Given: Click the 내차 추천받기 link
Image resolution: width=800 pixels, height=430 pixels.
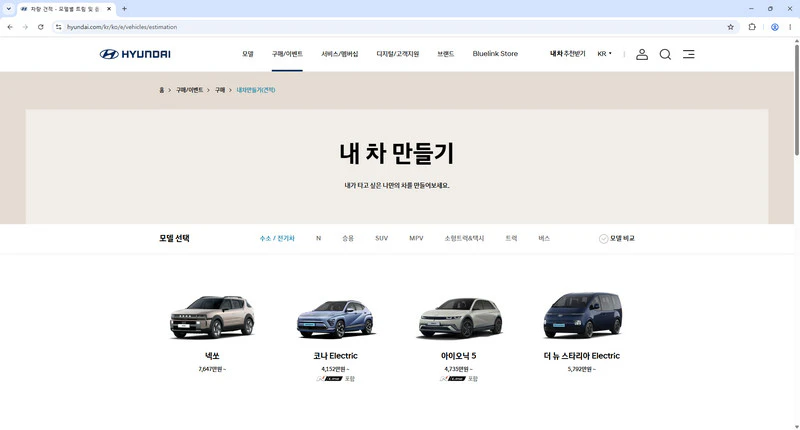Looking at the screenshot, I should [567, 54].
